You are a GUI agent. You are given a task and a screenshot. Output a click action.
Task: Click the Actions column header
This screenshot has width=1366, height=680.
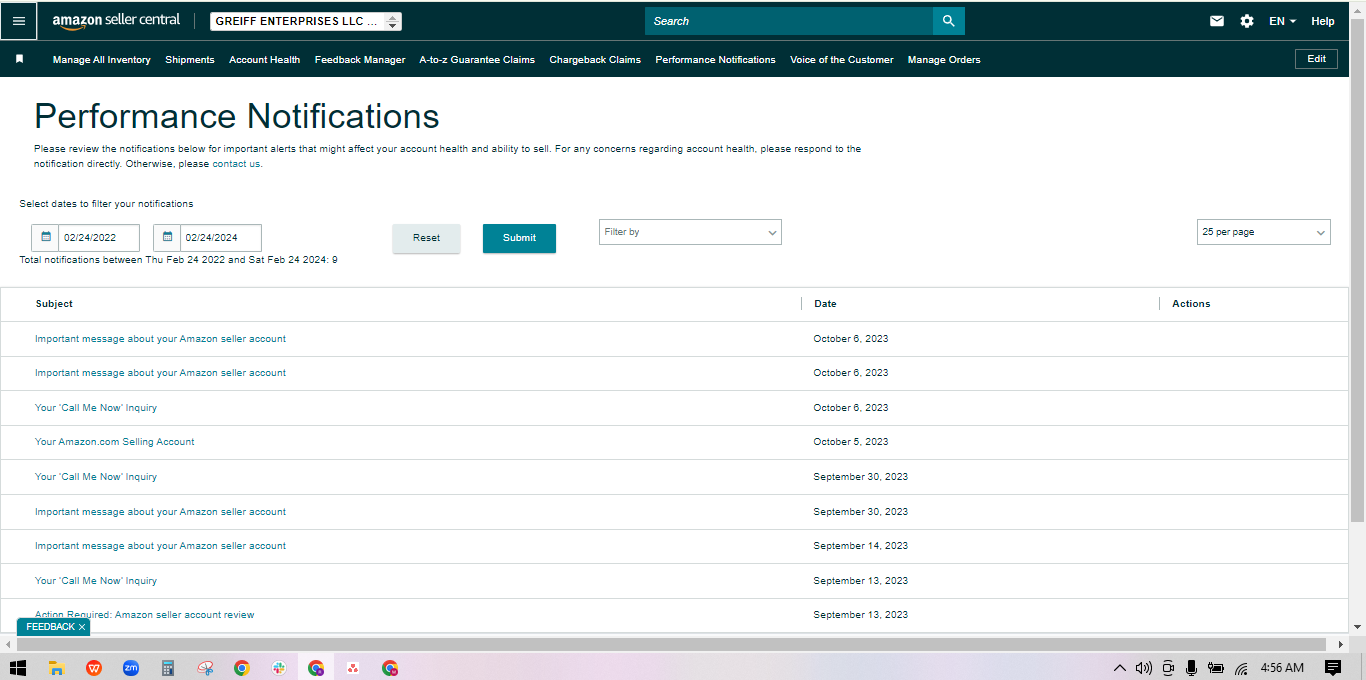(1191, 304)
